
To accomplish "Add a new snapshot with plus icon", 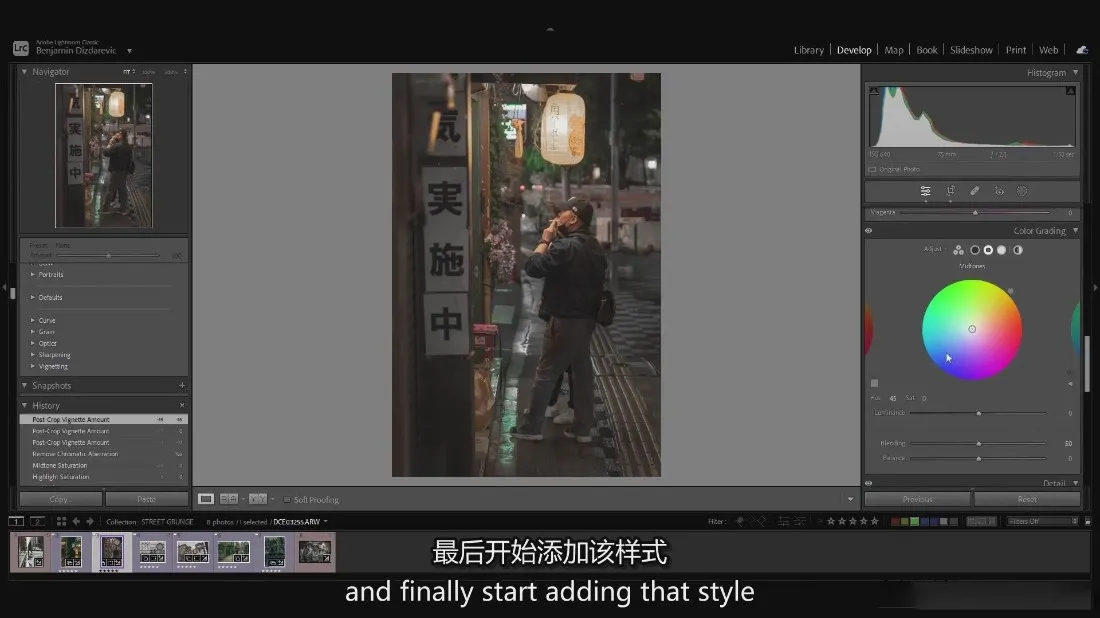I will point(182,385).
